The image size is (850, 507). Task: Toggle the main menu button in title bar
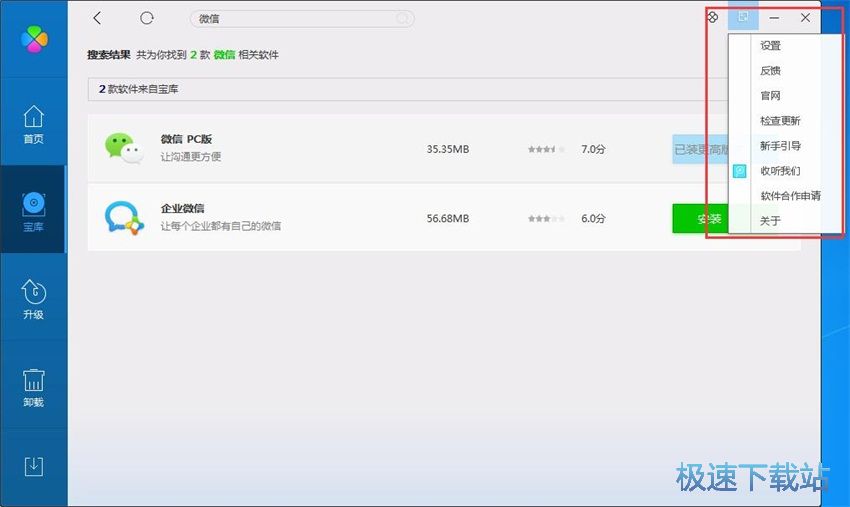point(743,17)
